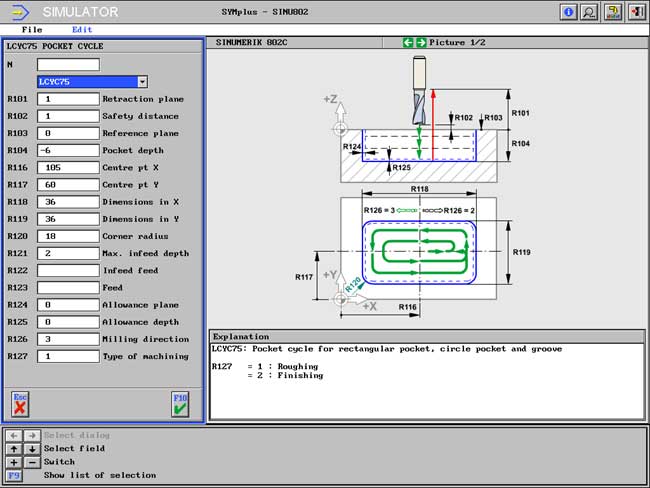Click the plus Switch key button
Viewport: 650px width, 488px height.
(x=13, y=462)
